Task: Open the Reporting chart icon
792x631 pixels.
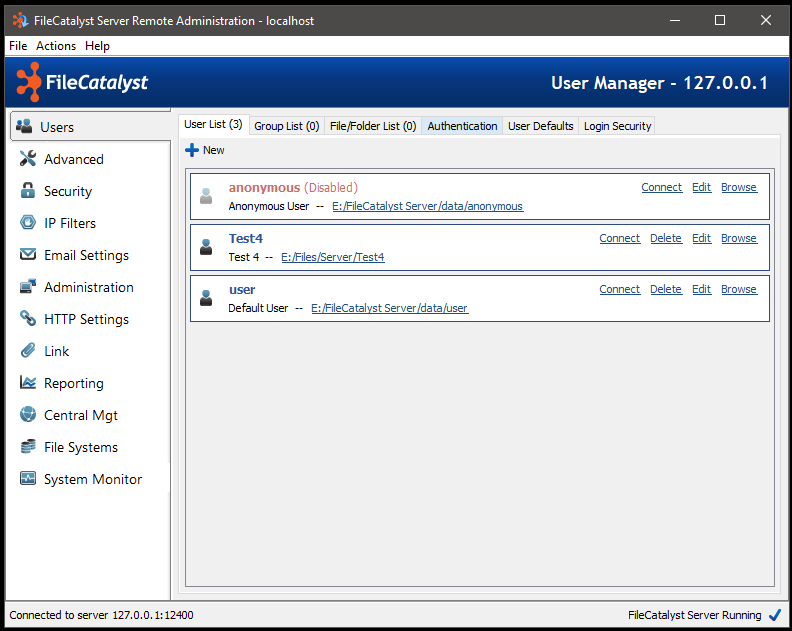Action: [27, 383]
